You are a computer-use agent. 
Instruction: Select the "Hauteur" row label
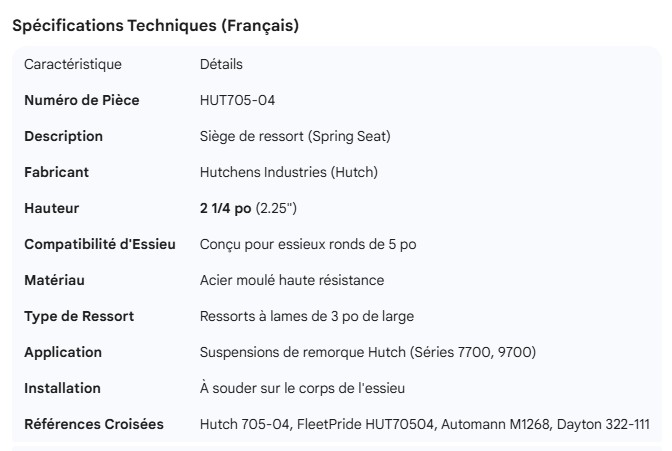(51, 208)
